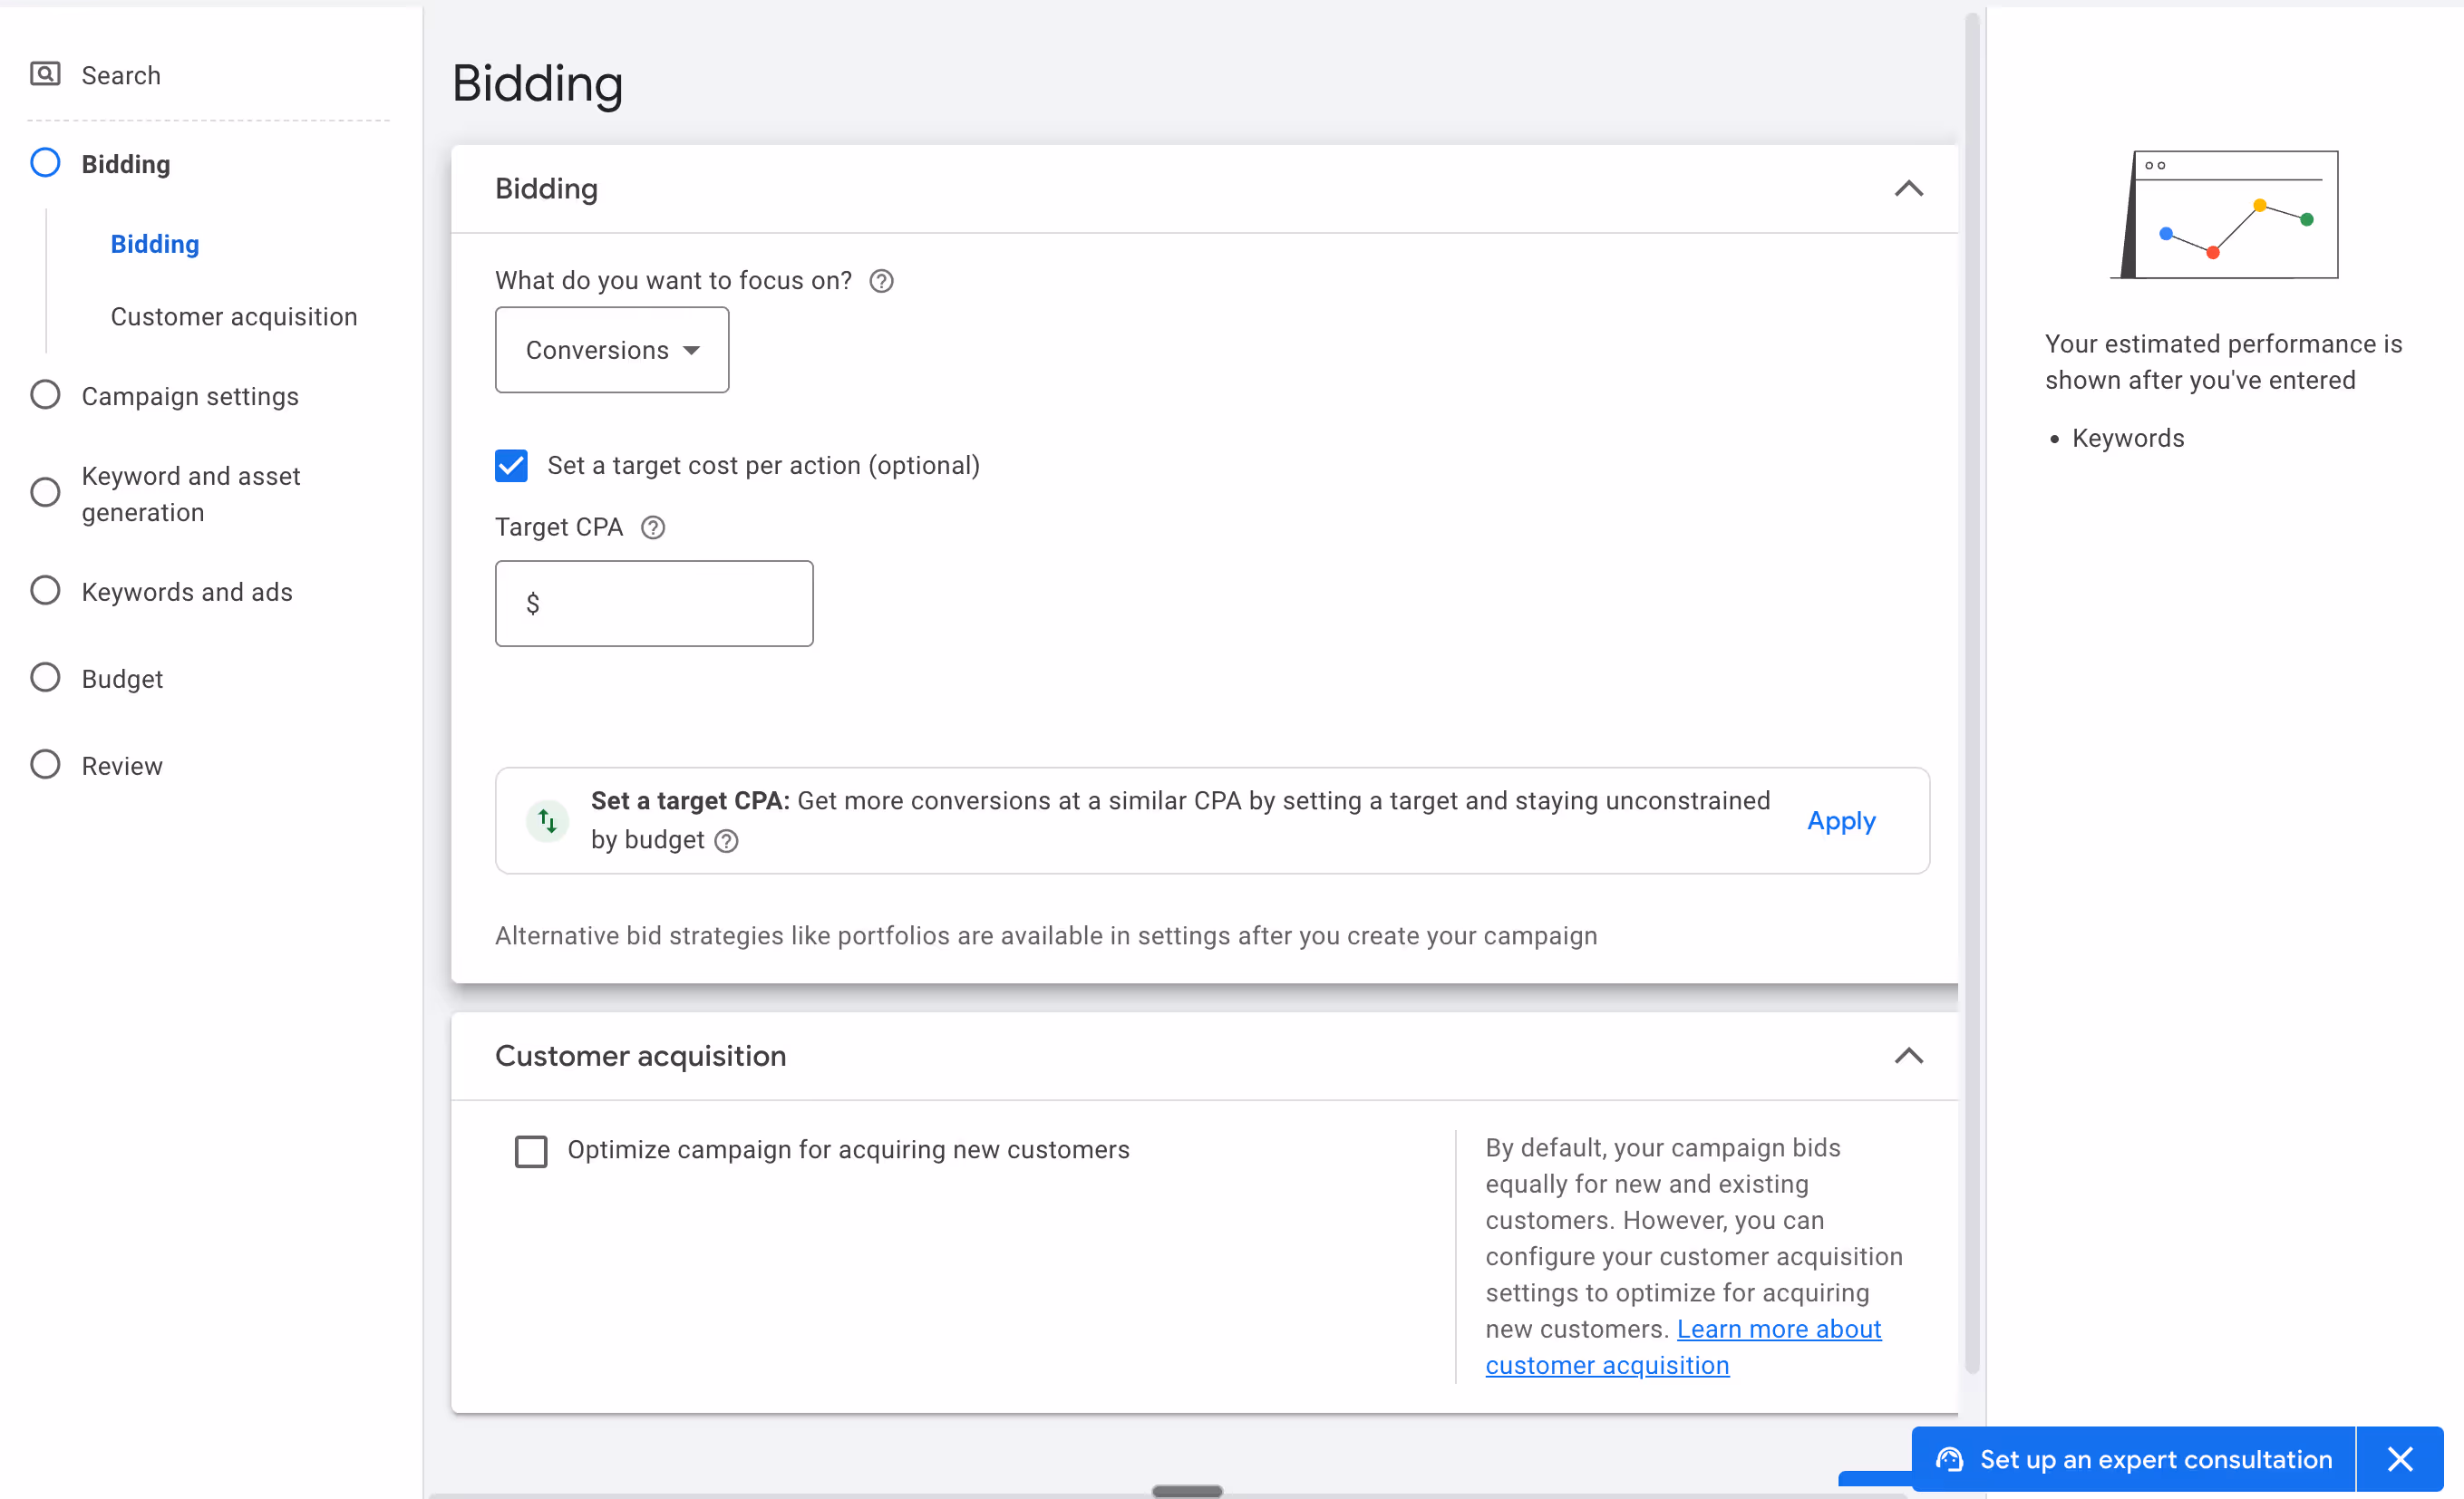The image size is (2464, 1499).
Task: Click the Search campaign type icon
Action: [45, 74]
